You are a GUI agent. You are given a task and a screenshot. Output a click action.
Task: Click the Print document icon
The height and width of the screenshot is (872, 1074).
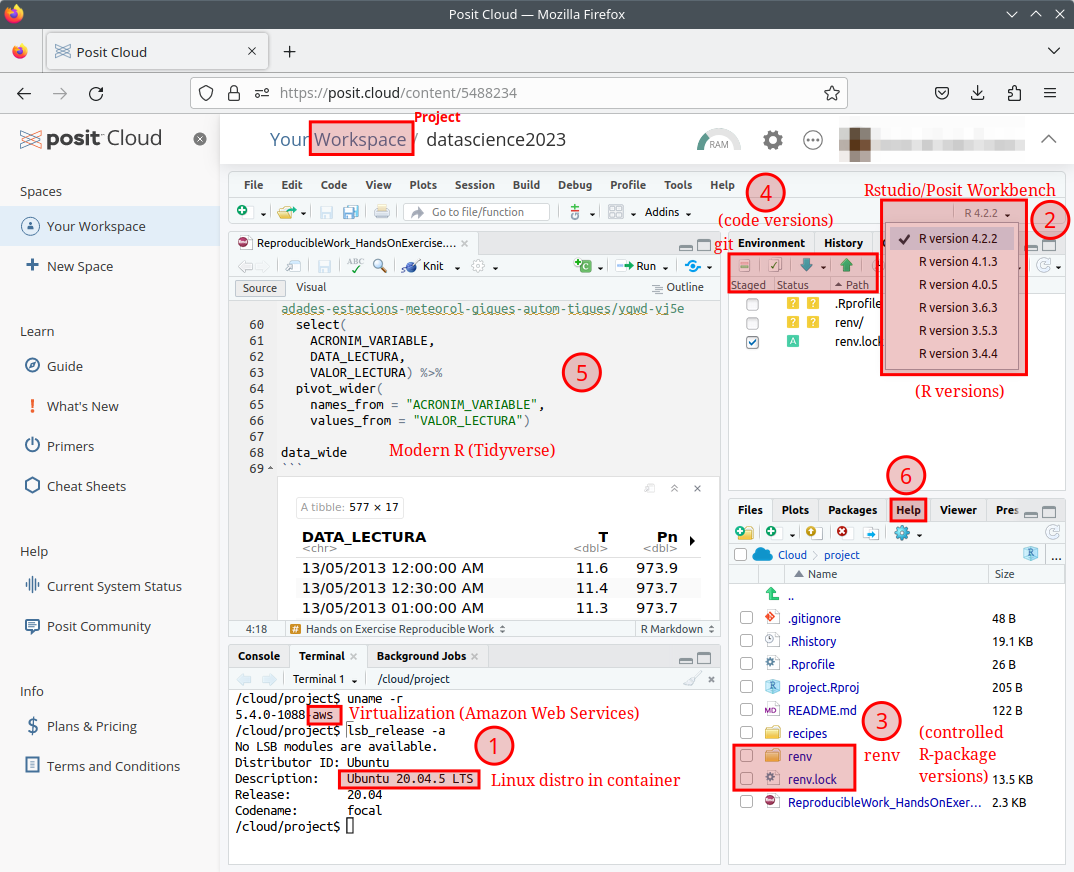[x=382, y=212]
